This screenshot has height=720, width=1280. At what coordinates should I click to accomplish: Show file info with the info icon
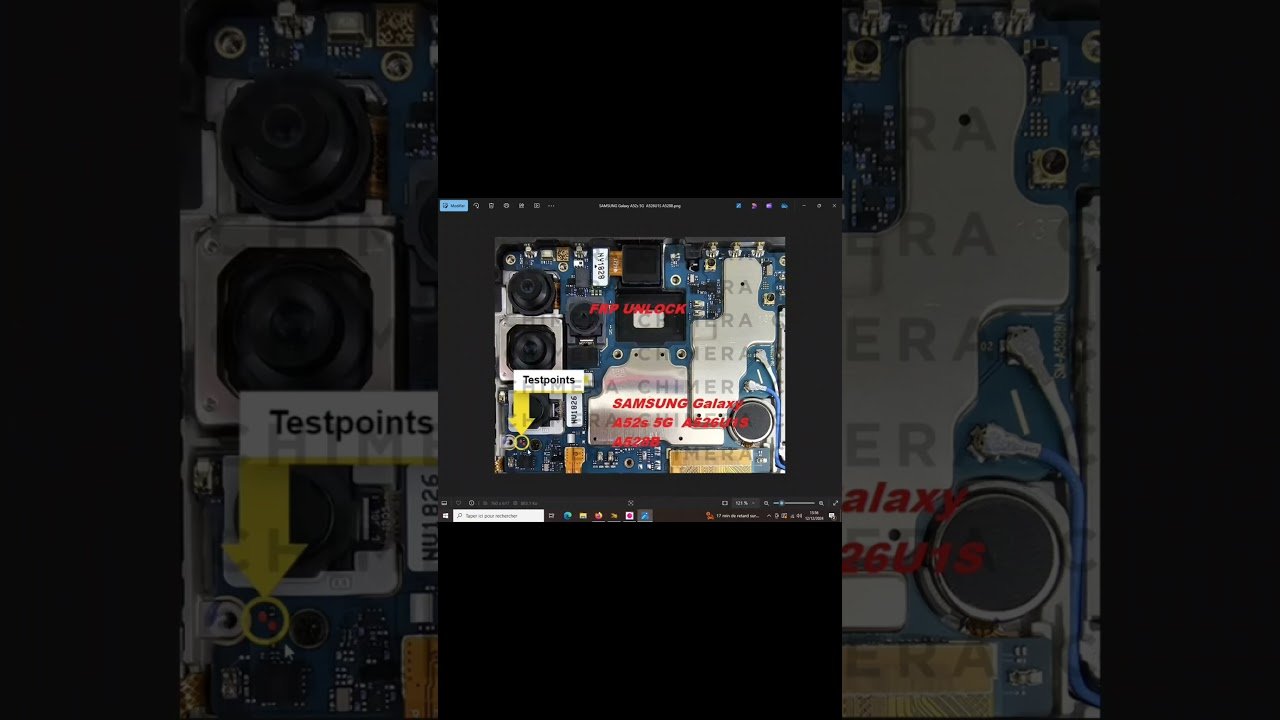(x=471, y=503)
